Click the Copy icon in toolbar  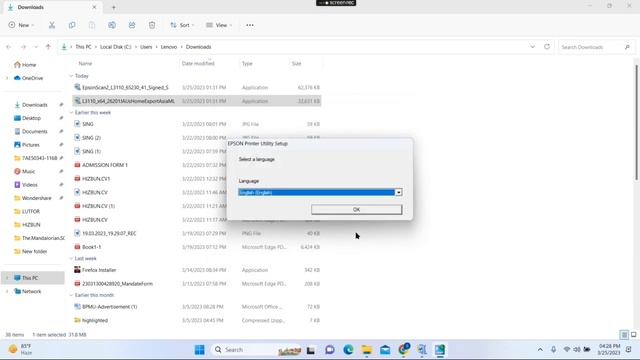pyautogui.click(x=72, y=25)
